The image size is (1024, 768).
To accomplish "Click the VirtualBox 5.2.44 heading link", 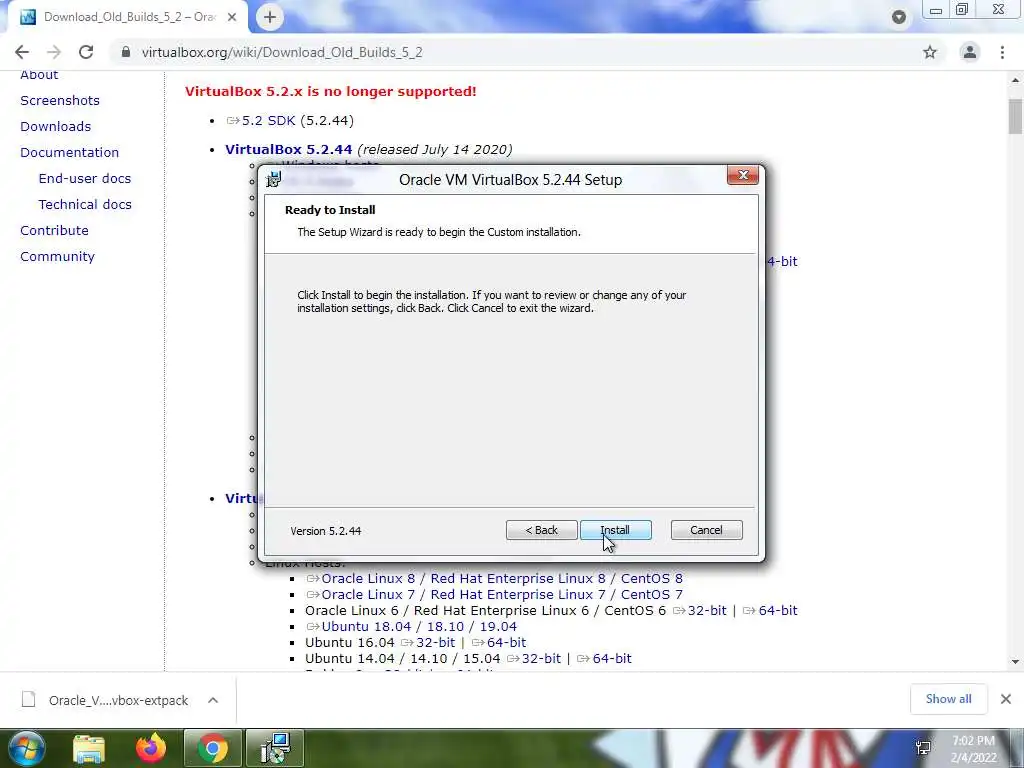I will (289, 150).
